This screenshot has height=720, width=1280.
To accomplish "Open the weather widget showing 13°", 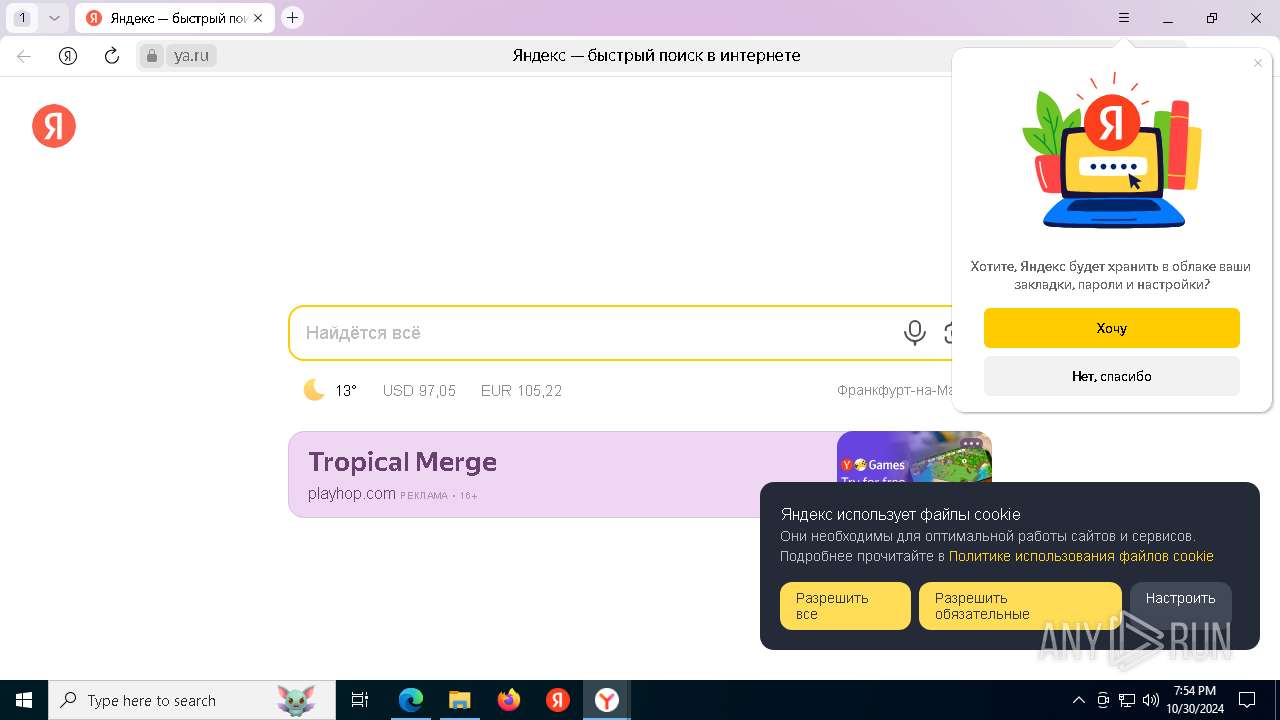I will coord(330,390).
